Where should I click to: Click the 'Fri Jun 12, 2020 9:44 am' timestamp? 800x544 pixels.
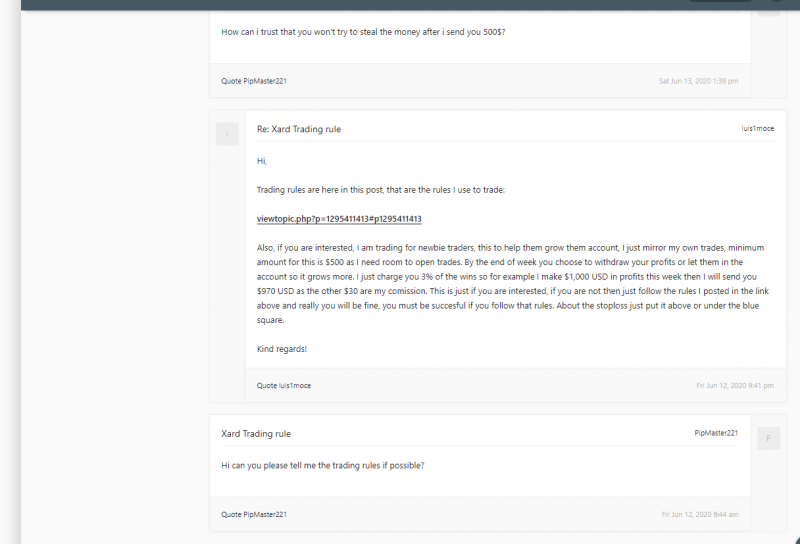pyautogui.click(x=699, y=514)
